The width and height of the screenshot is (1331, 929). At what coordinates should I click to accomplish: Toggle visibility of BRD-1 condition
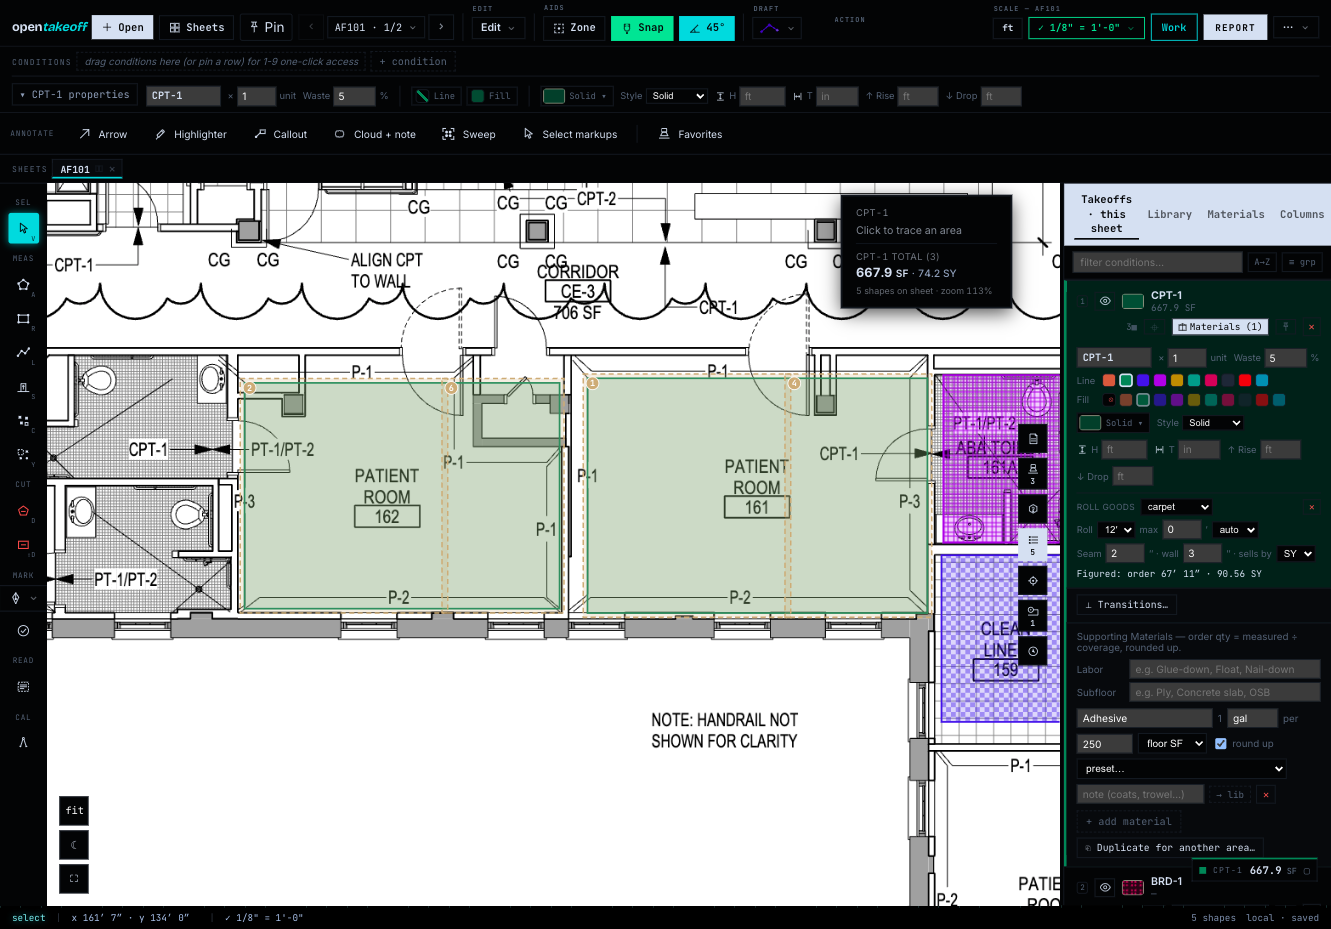pos(1105,887)
